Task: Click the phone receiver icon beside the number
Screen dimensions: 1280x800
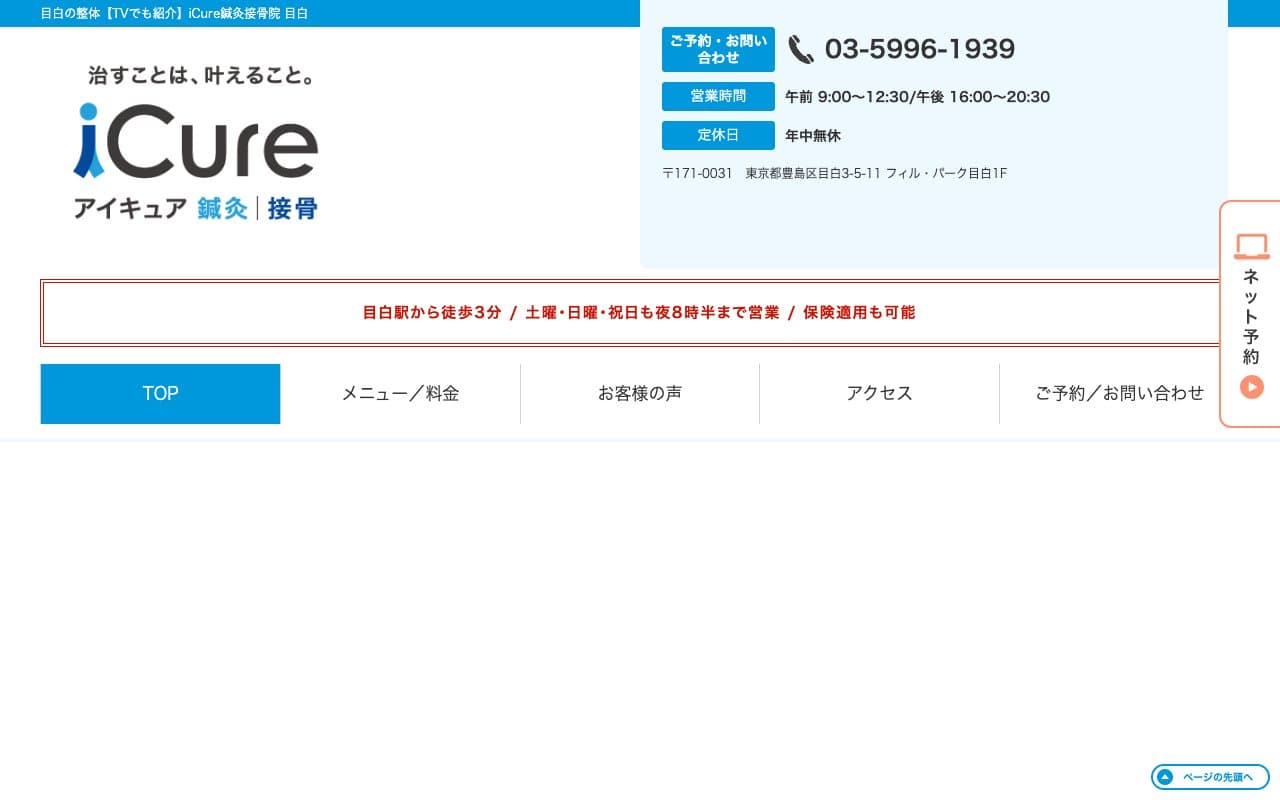Action: 800,49
